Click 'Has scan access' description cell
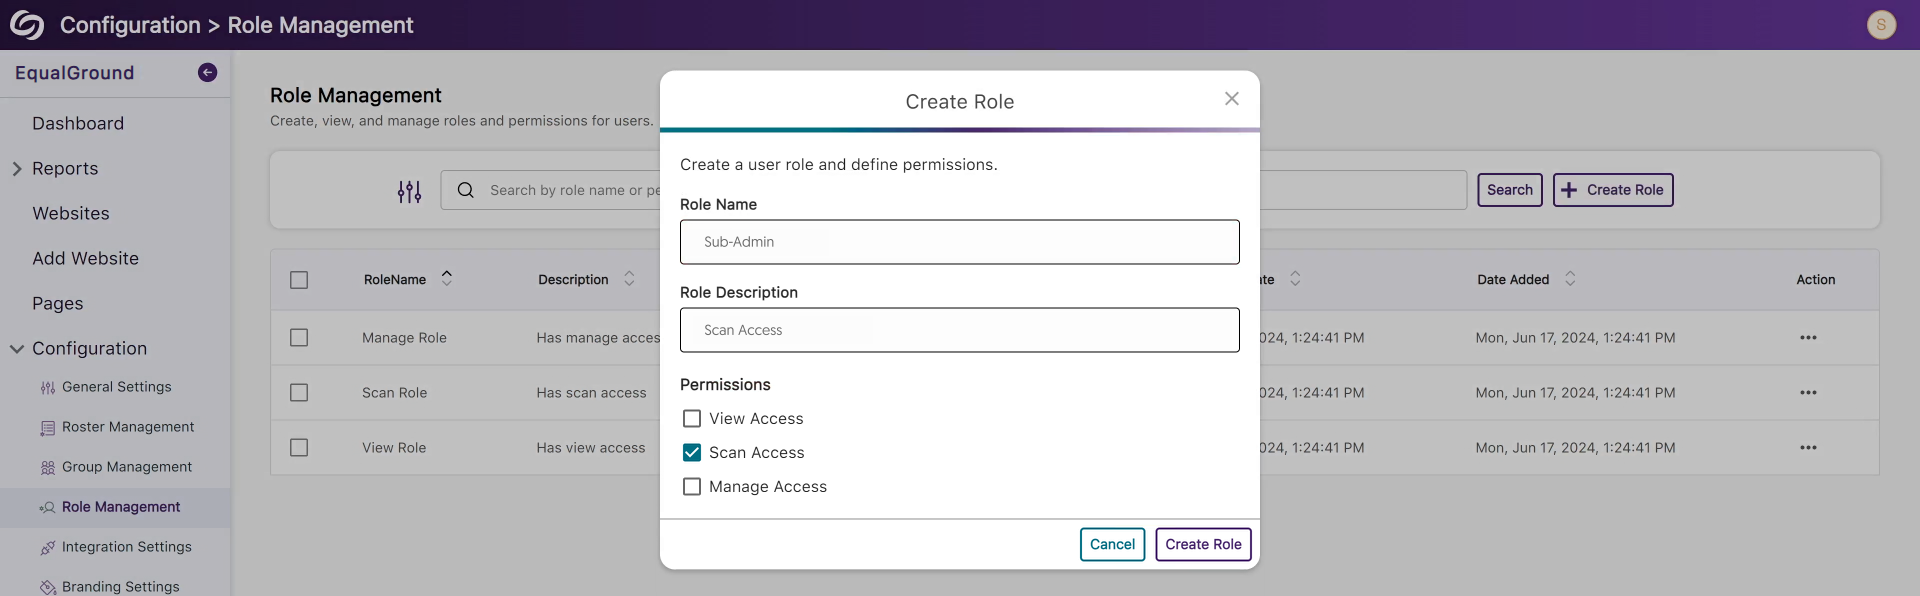1920x596 pixels. tap(591, 393)
